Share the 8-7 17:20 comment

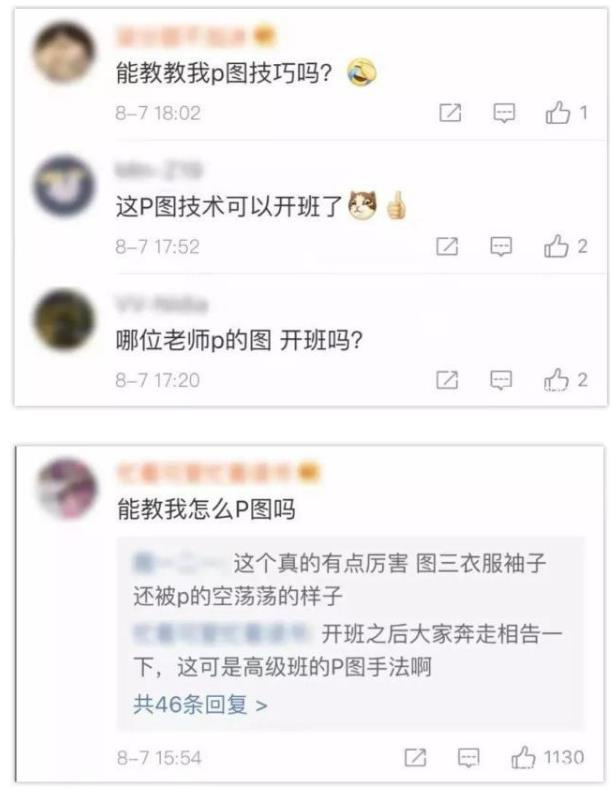(x=447, y=379)
